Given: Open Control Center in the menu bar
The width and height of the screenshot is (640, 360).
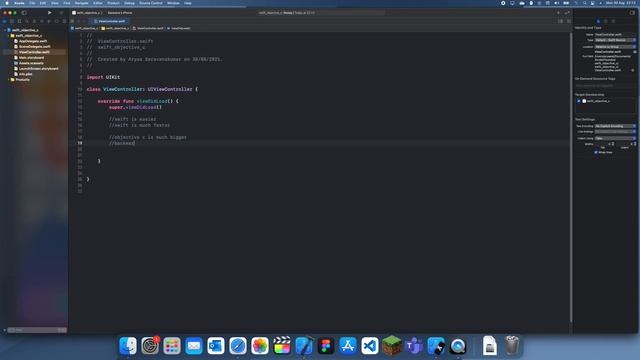Looking at the screenshot, I should point(592,3).
